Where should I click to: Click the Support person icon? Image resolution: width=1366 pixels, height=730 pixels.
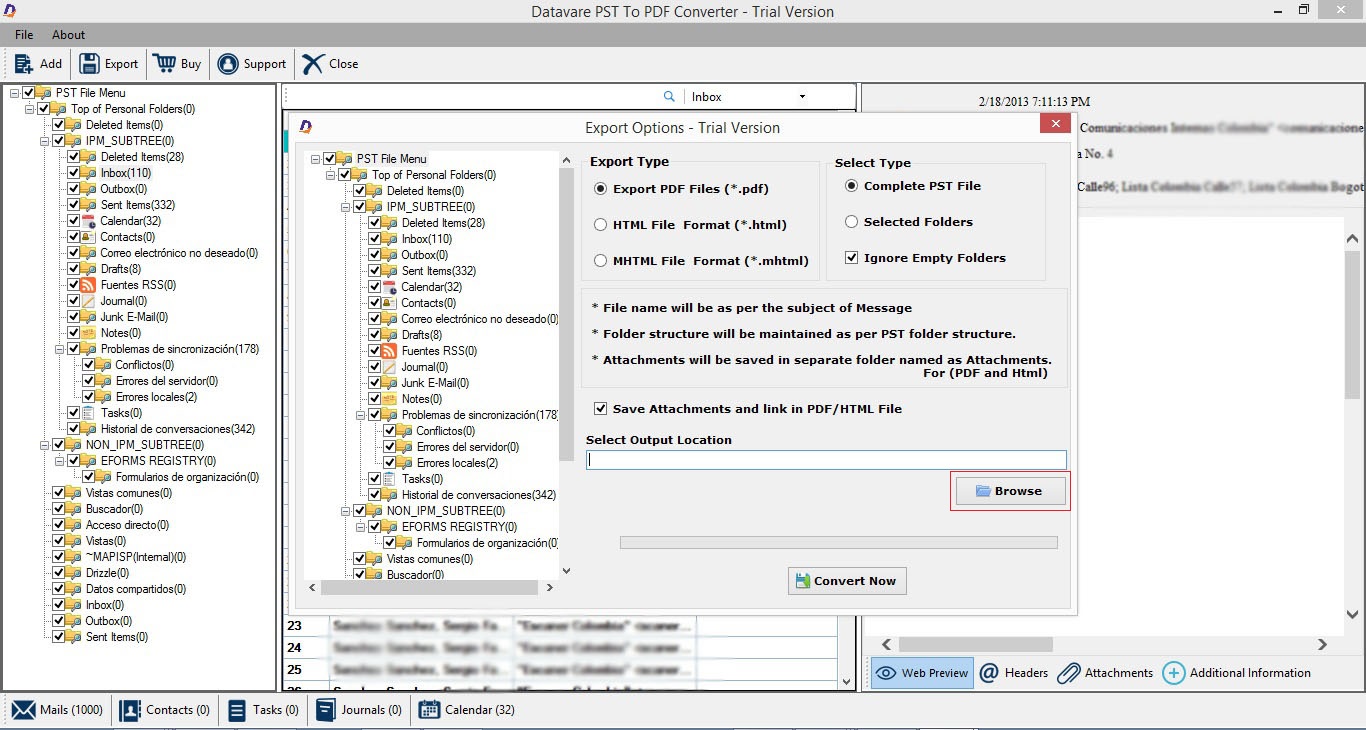point(228,64)
